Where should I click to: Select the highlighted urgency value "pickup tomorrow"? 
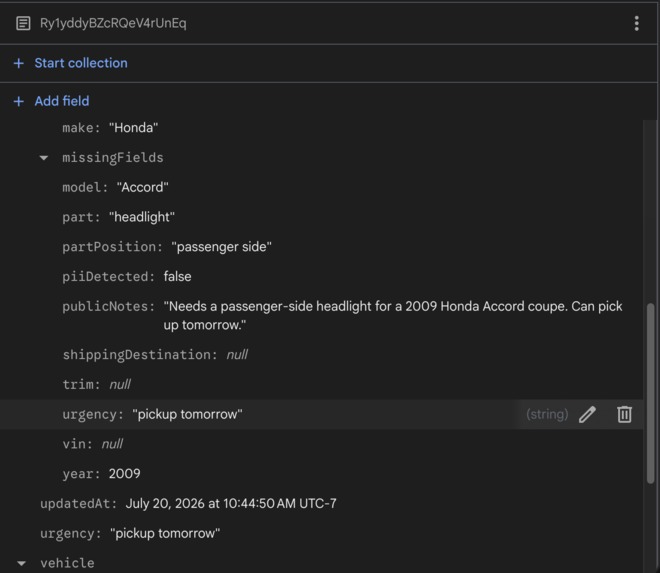click(187, 414)
